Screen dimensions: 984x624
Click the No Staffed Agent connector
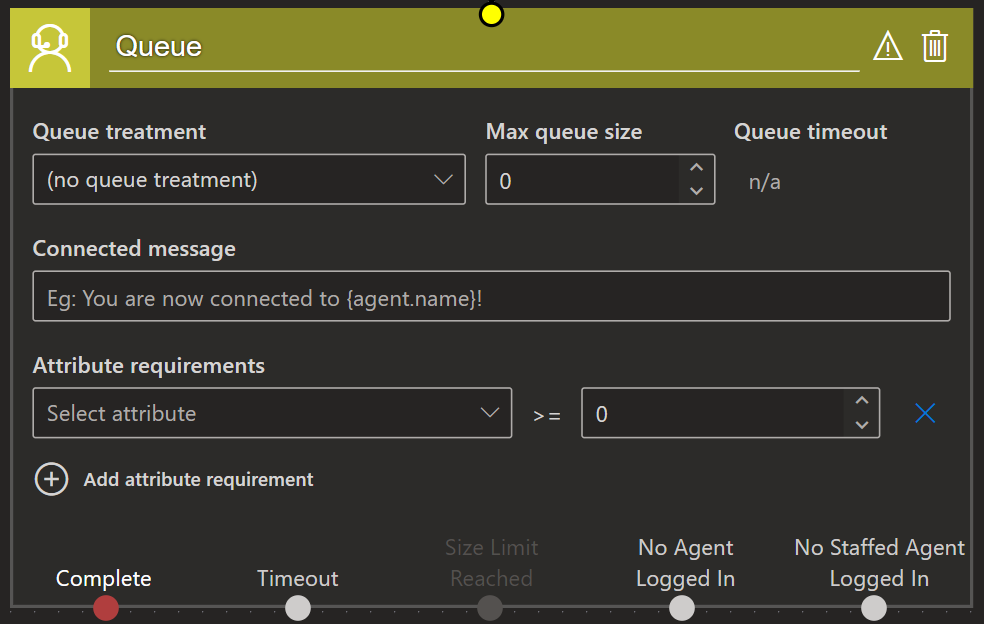tap(874, 607)
